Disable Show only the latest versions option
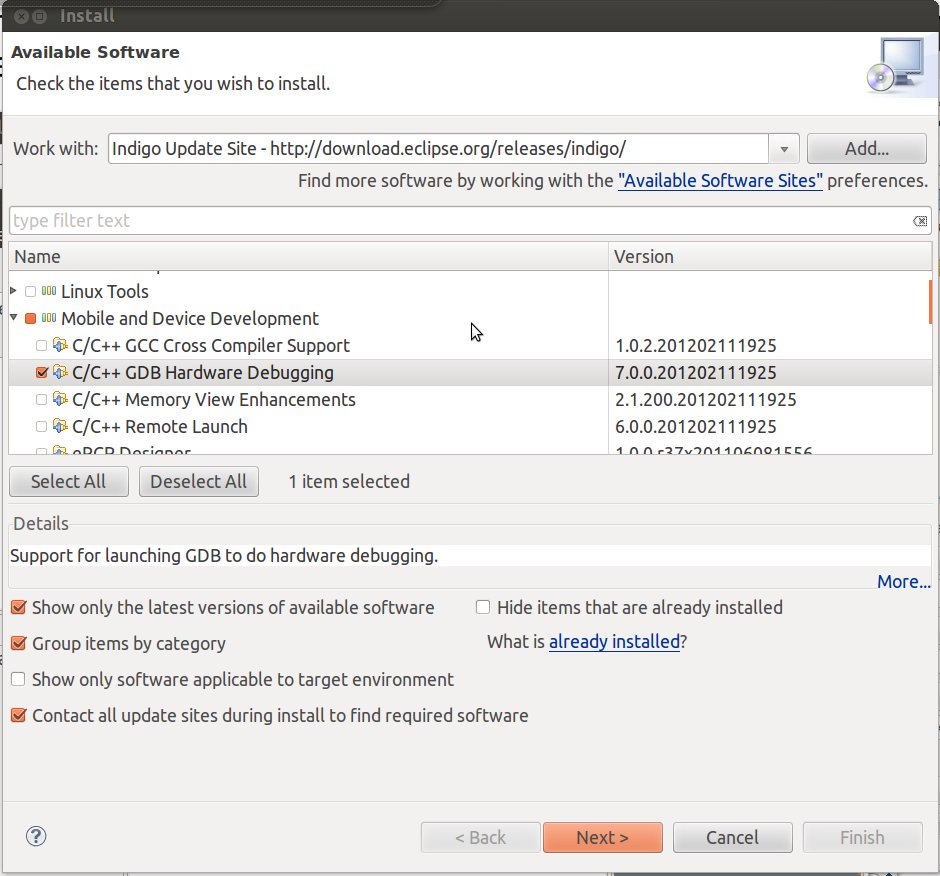940x876 pixels. 19,607
